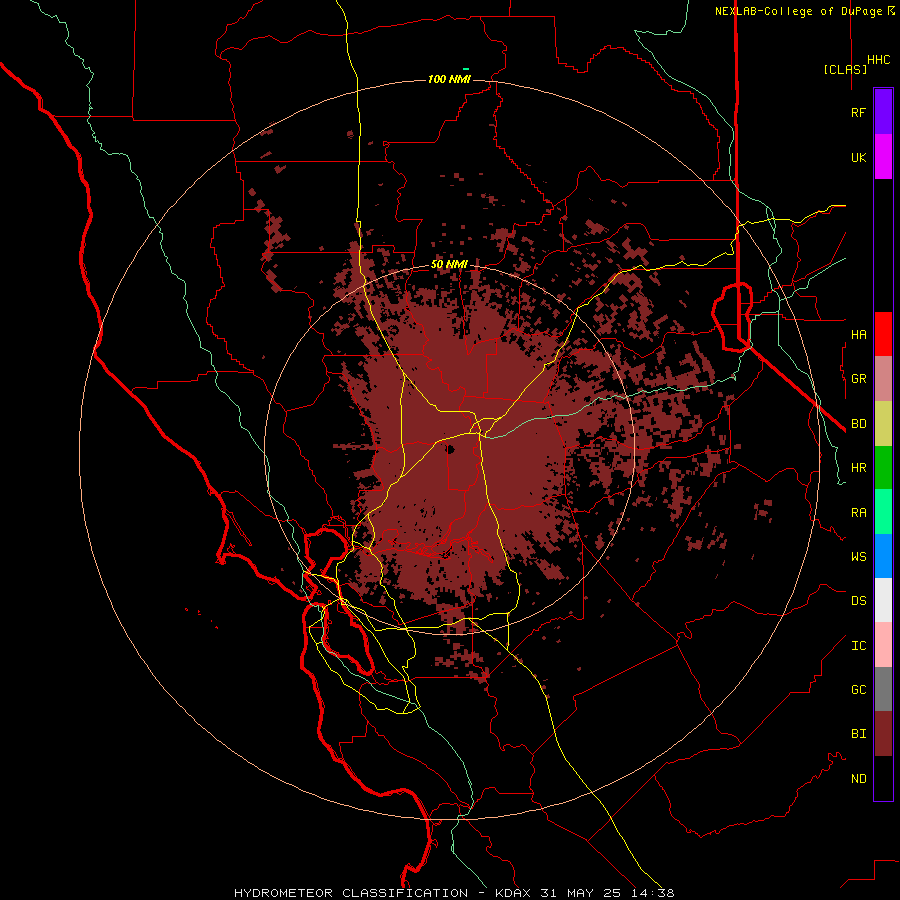Click the HA legend label
This screenshot has height=900, width=900.
tap(858, 335)
